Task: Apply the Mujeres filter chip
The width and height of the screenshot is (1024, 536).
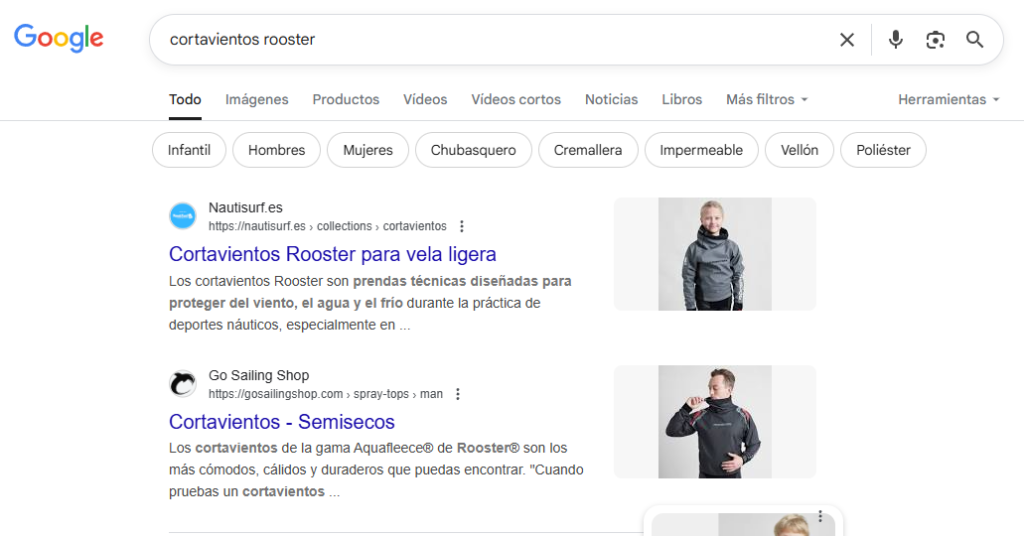Action: click(x=368, y=150)
